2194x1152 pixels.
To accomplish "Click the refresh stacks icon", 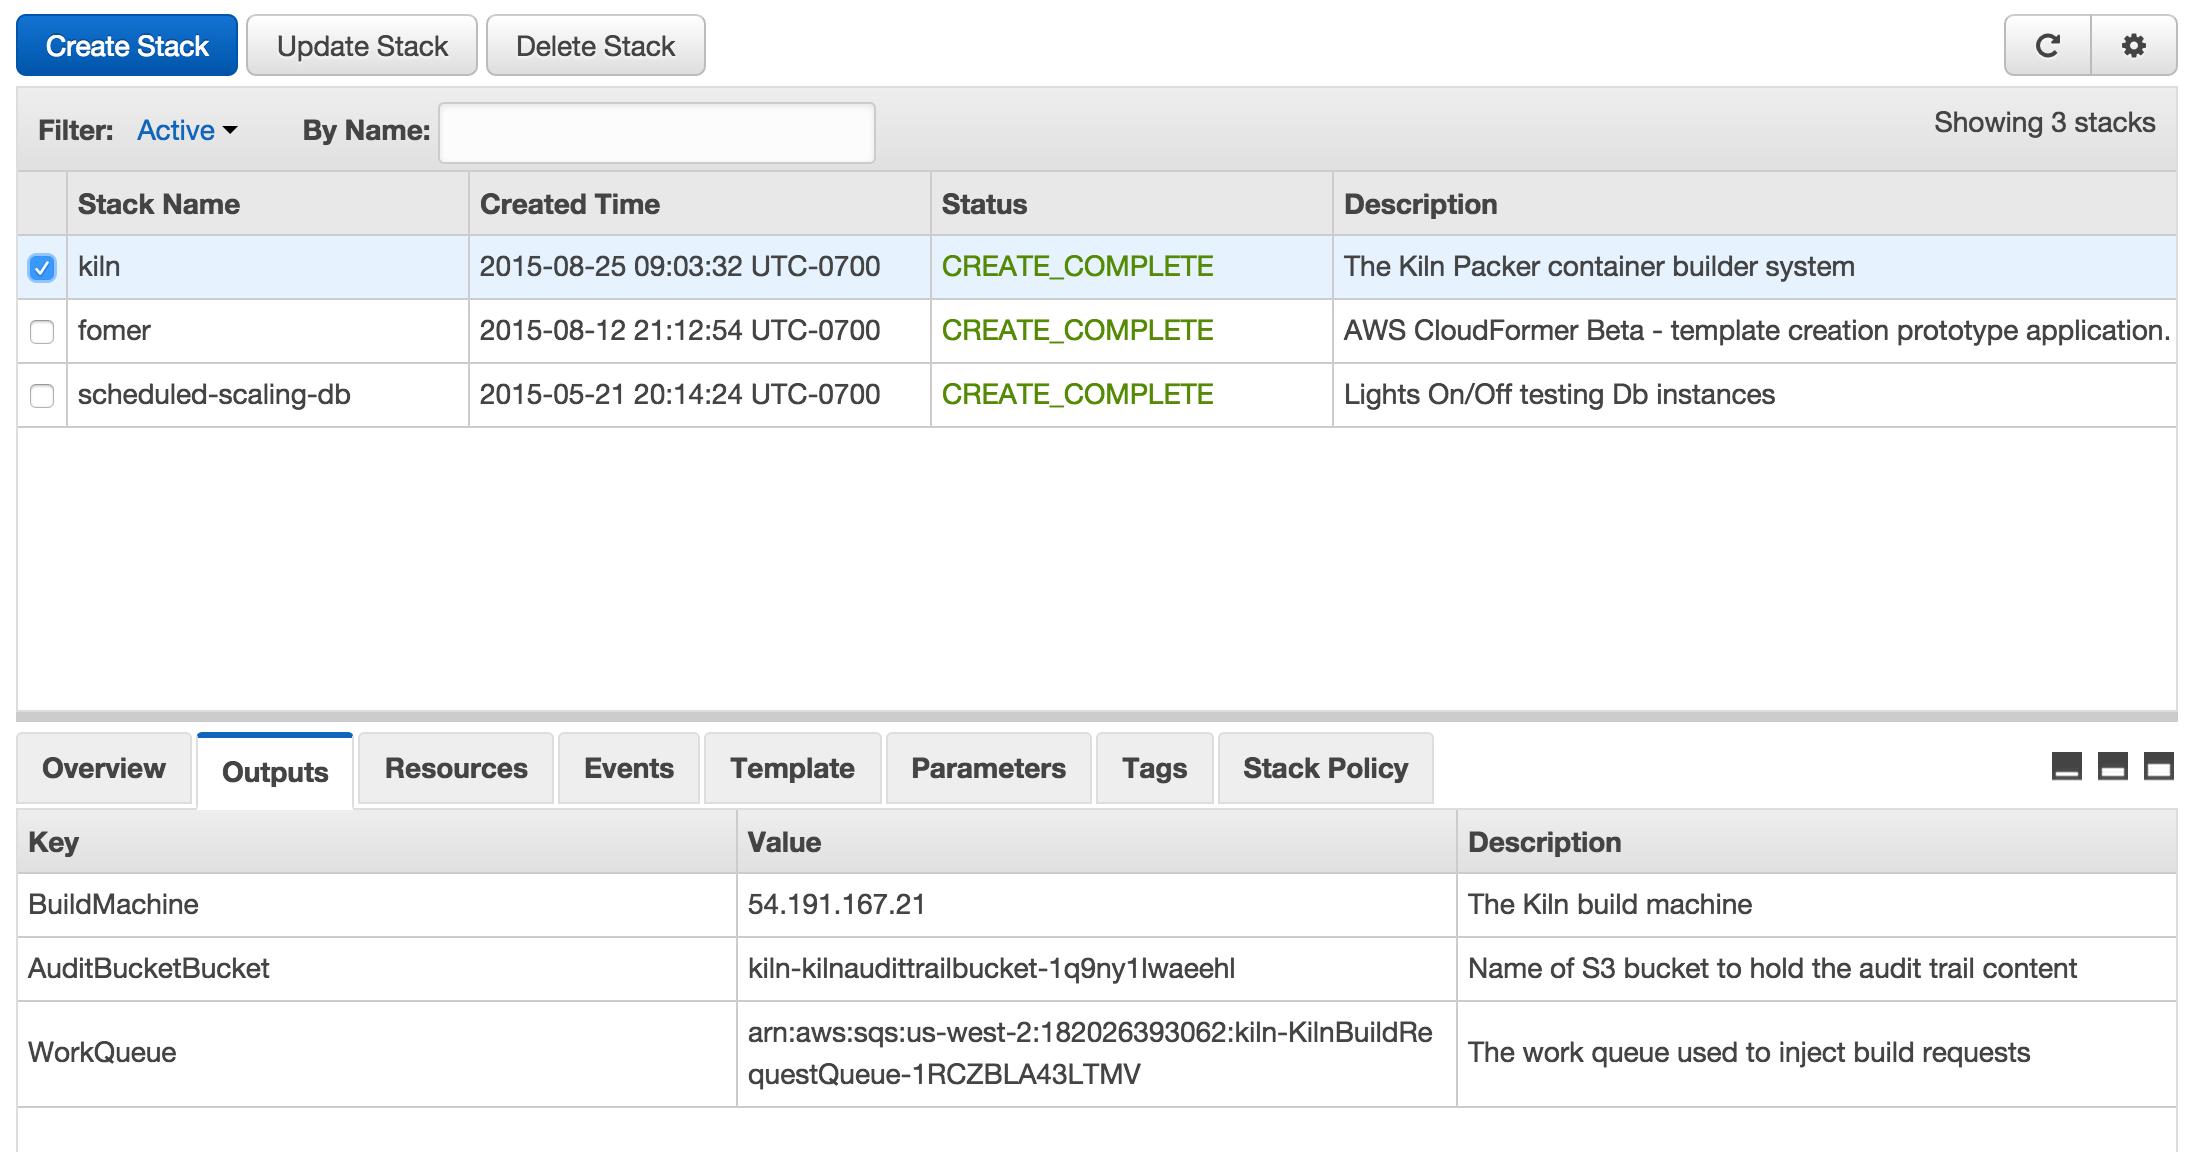I will pos(2047,46).
